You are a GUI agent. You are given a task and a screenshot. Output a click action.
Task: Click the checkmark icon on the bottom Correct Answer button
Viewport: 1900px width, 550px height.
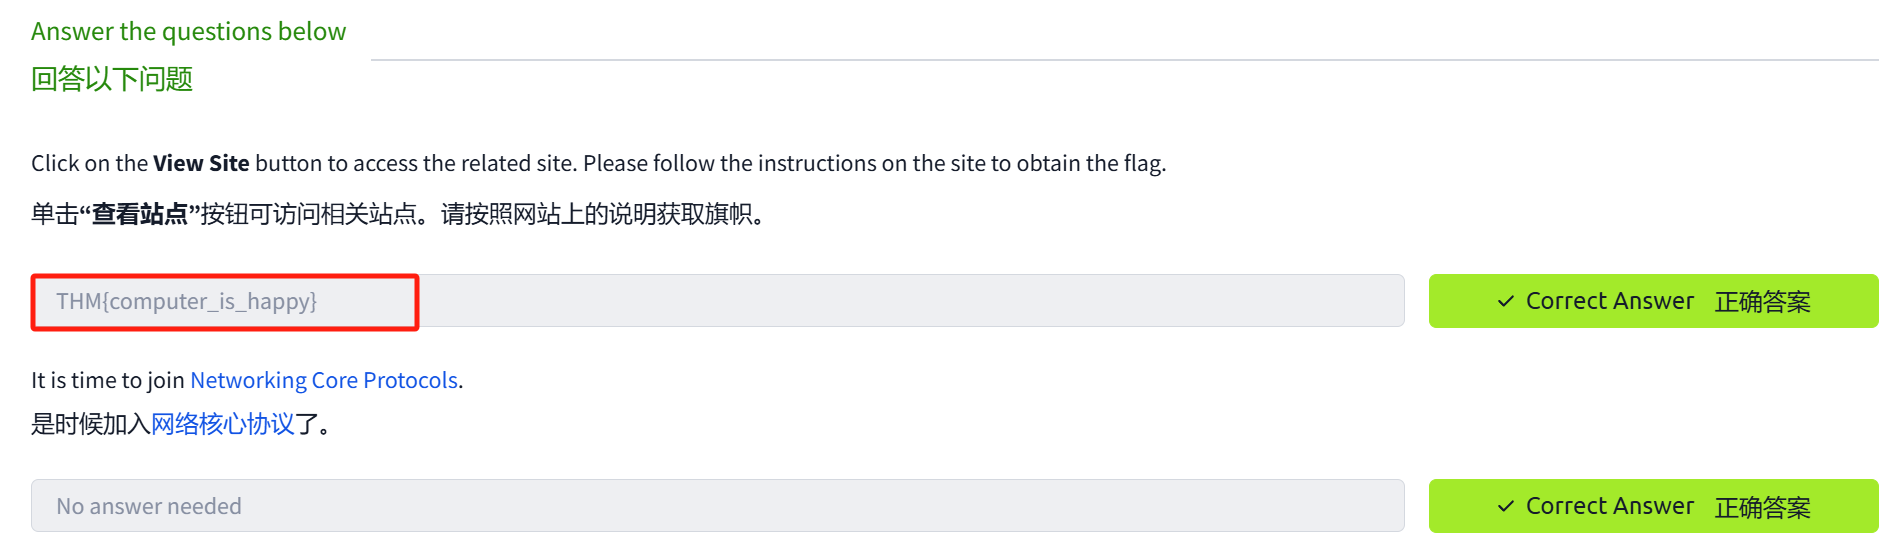coord(1505,506)
